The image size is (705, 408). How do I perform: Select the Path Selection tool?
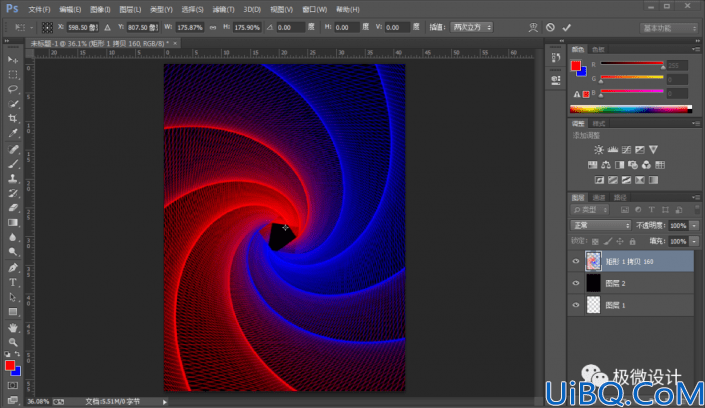(13, 297)
